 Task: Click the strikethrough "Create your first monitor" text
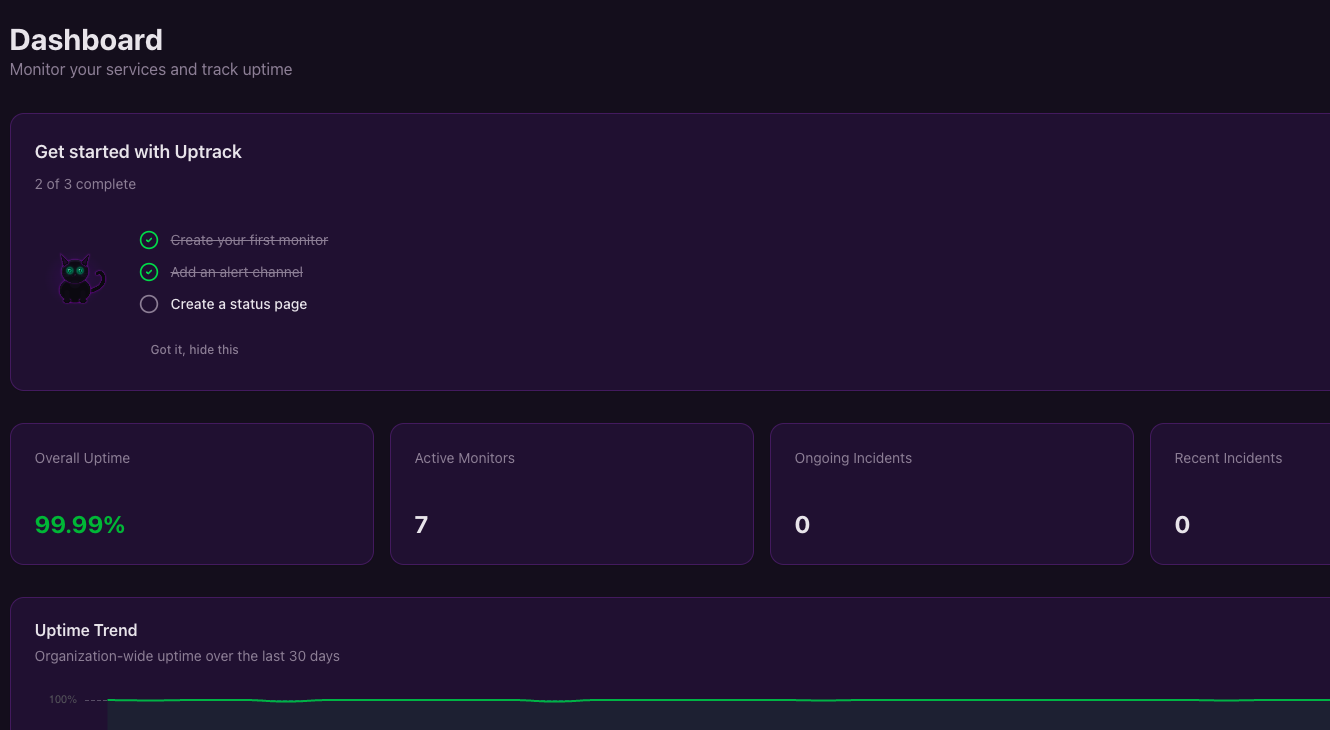(x=249, y=240)
